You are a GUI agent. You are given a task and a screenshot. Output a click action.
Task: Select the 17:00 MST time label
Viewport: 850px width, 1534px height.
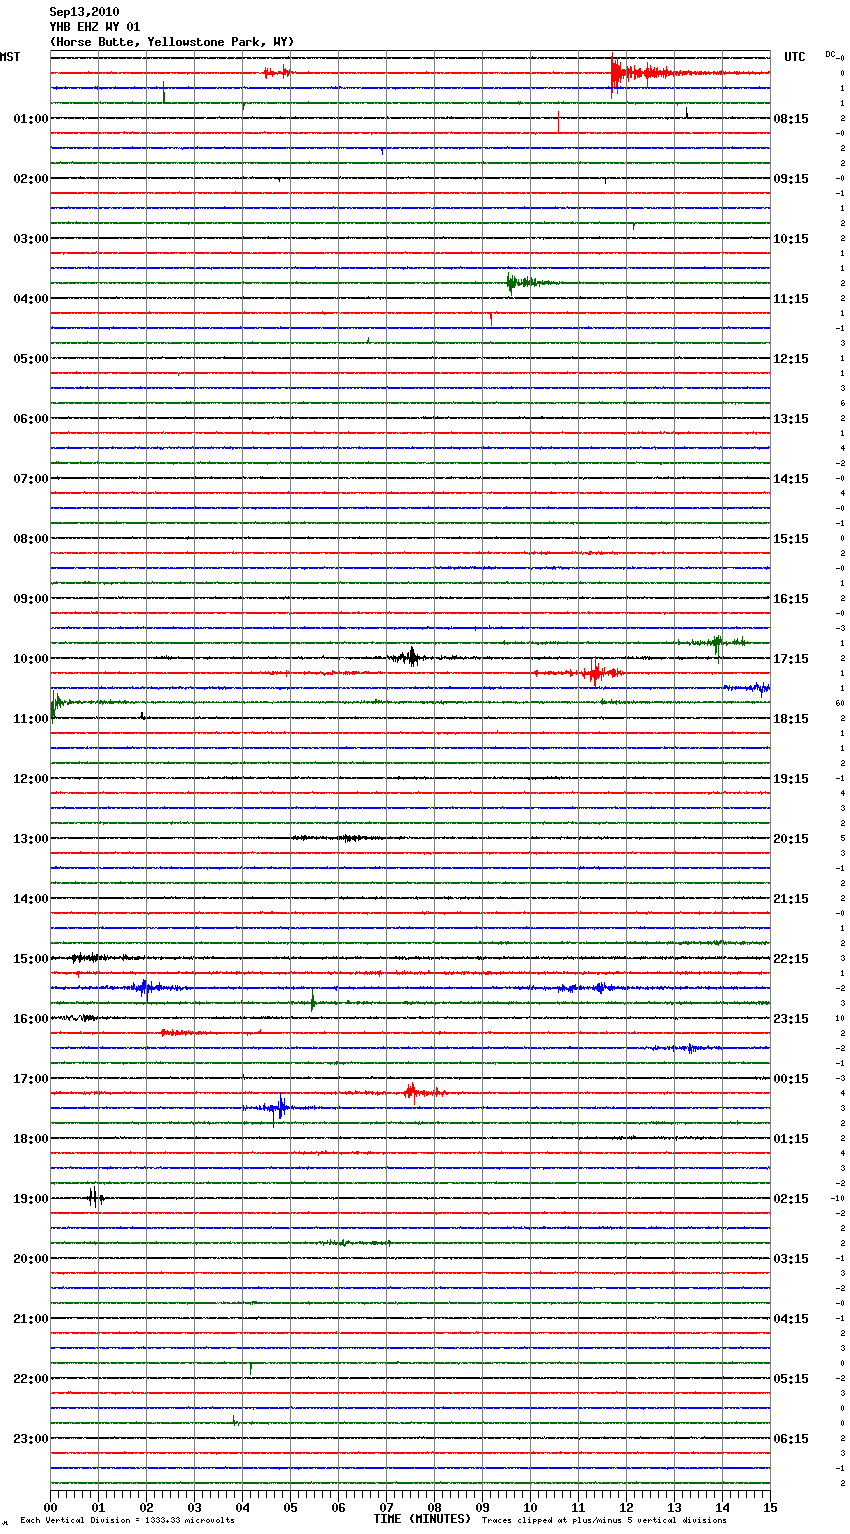[30, 1079]
